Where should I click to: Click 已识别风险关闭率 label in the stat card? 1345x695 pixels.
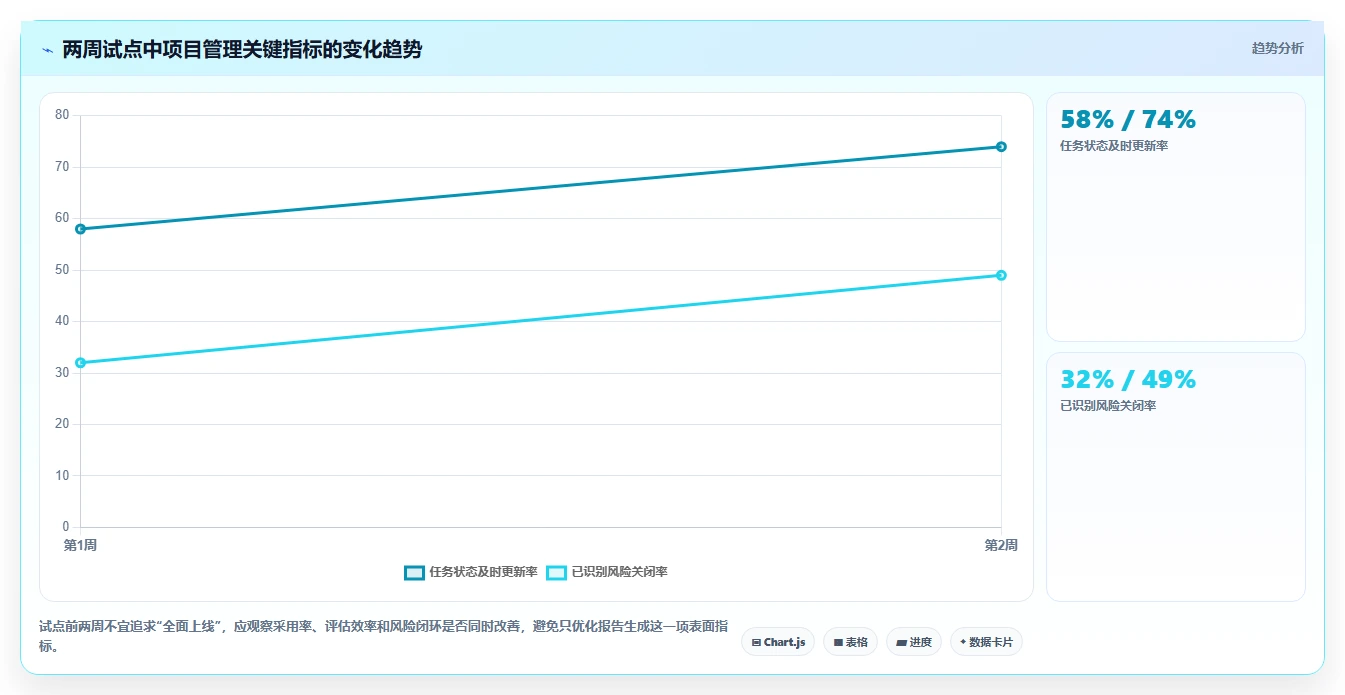click(x=1108, y=406)
